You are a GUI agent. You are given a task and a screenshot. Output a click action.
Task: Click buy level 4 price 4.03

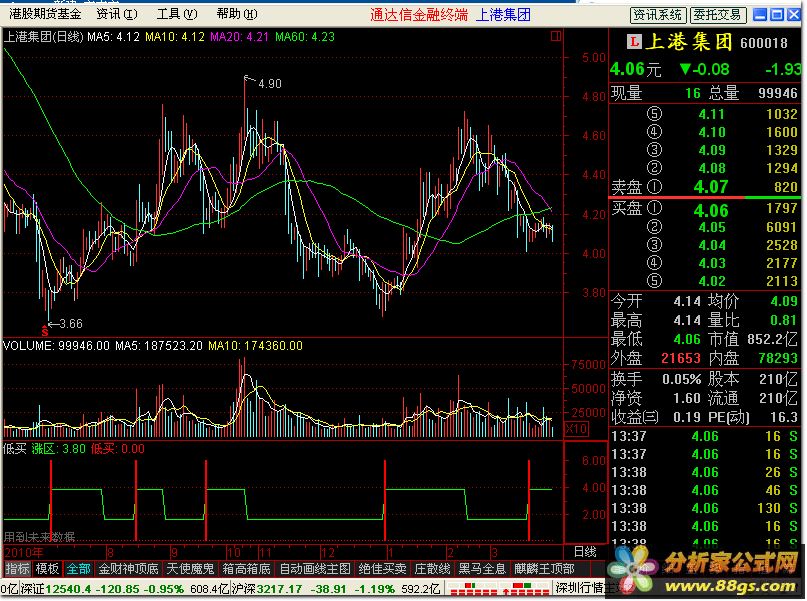pyautogui.click(x=712, y=263)
